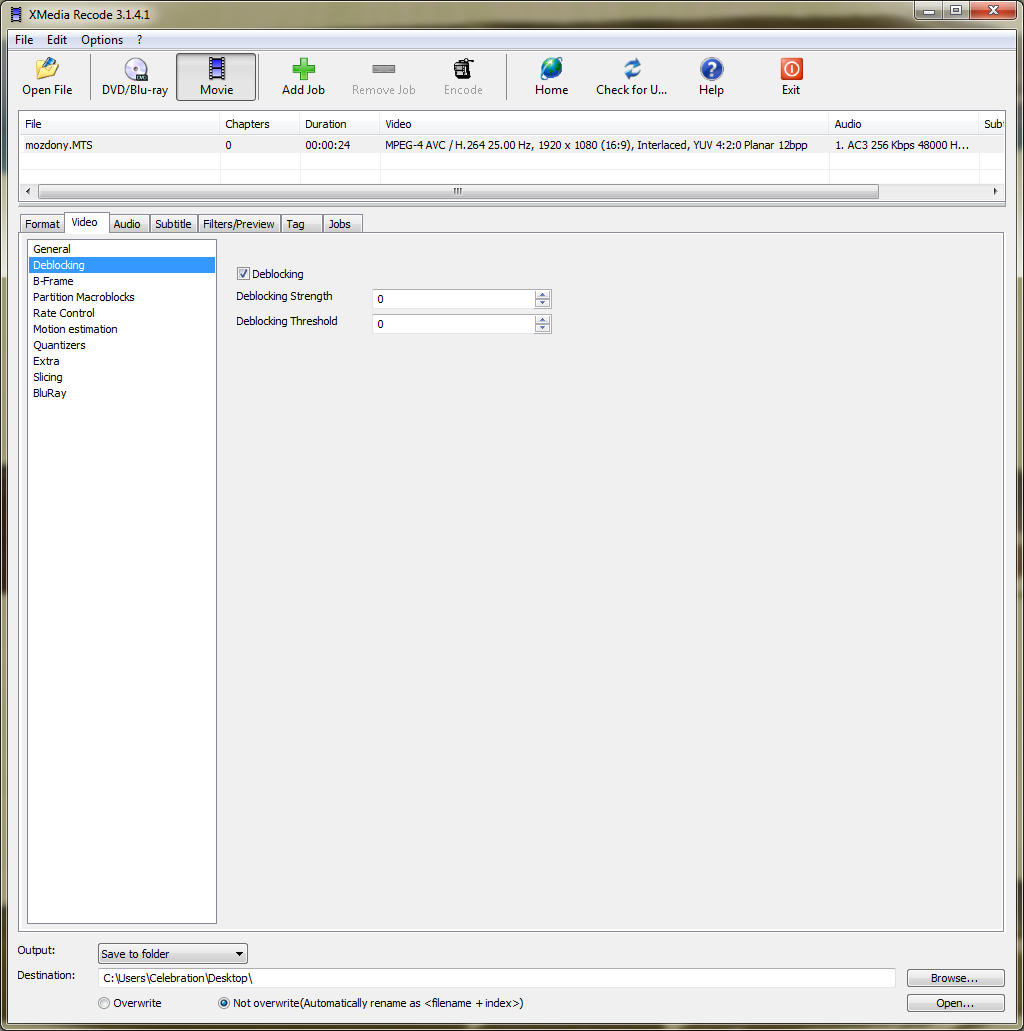
Task: Click the red Exit icon
Action: (791, 68)
